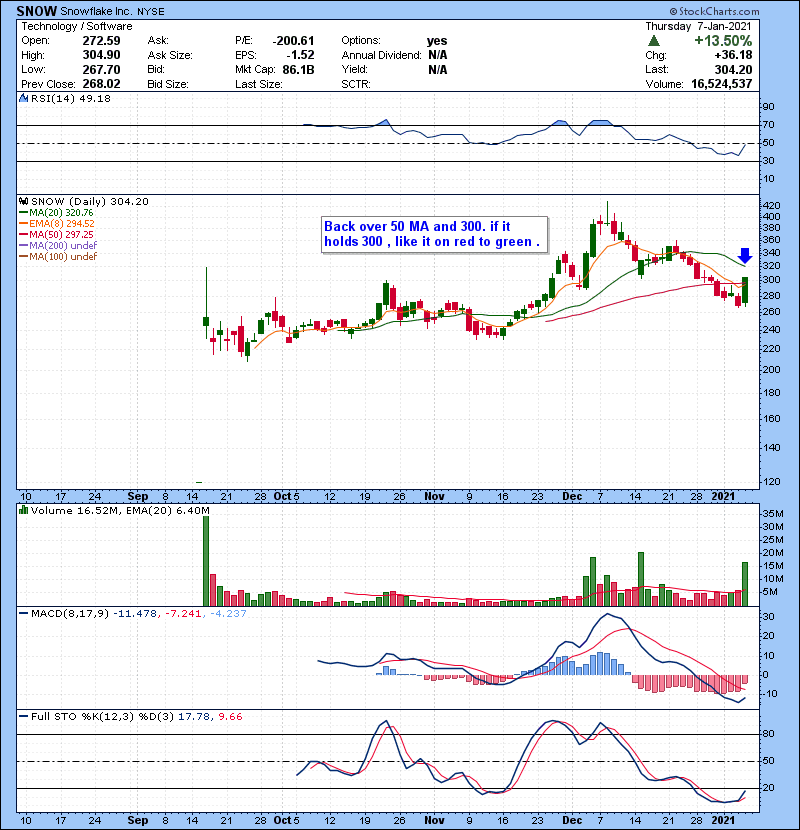800x830 pixels.
Task: Click the tallest IPO-day volume bar
Action: pos(206,561)
